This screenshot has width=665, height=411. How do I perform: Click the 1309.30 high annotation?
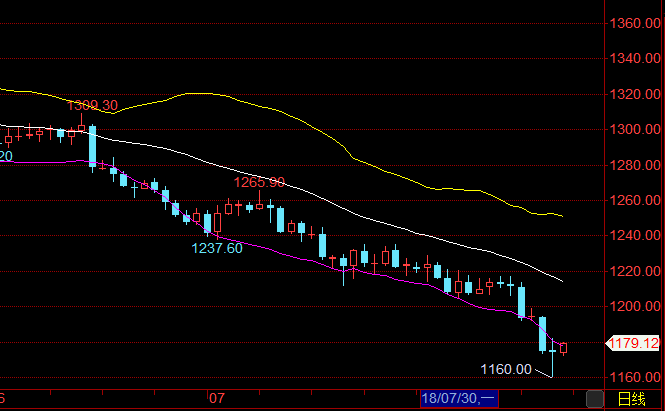[92, 105]
